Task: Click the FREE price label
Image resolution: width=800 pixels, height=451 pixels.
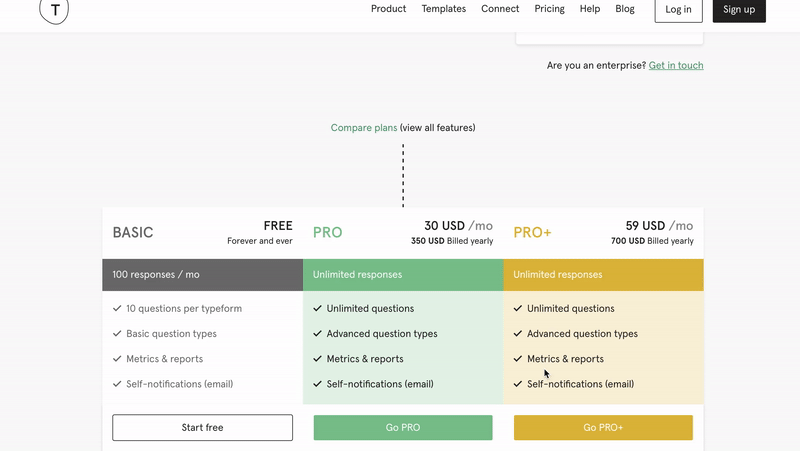Action: 278,226
